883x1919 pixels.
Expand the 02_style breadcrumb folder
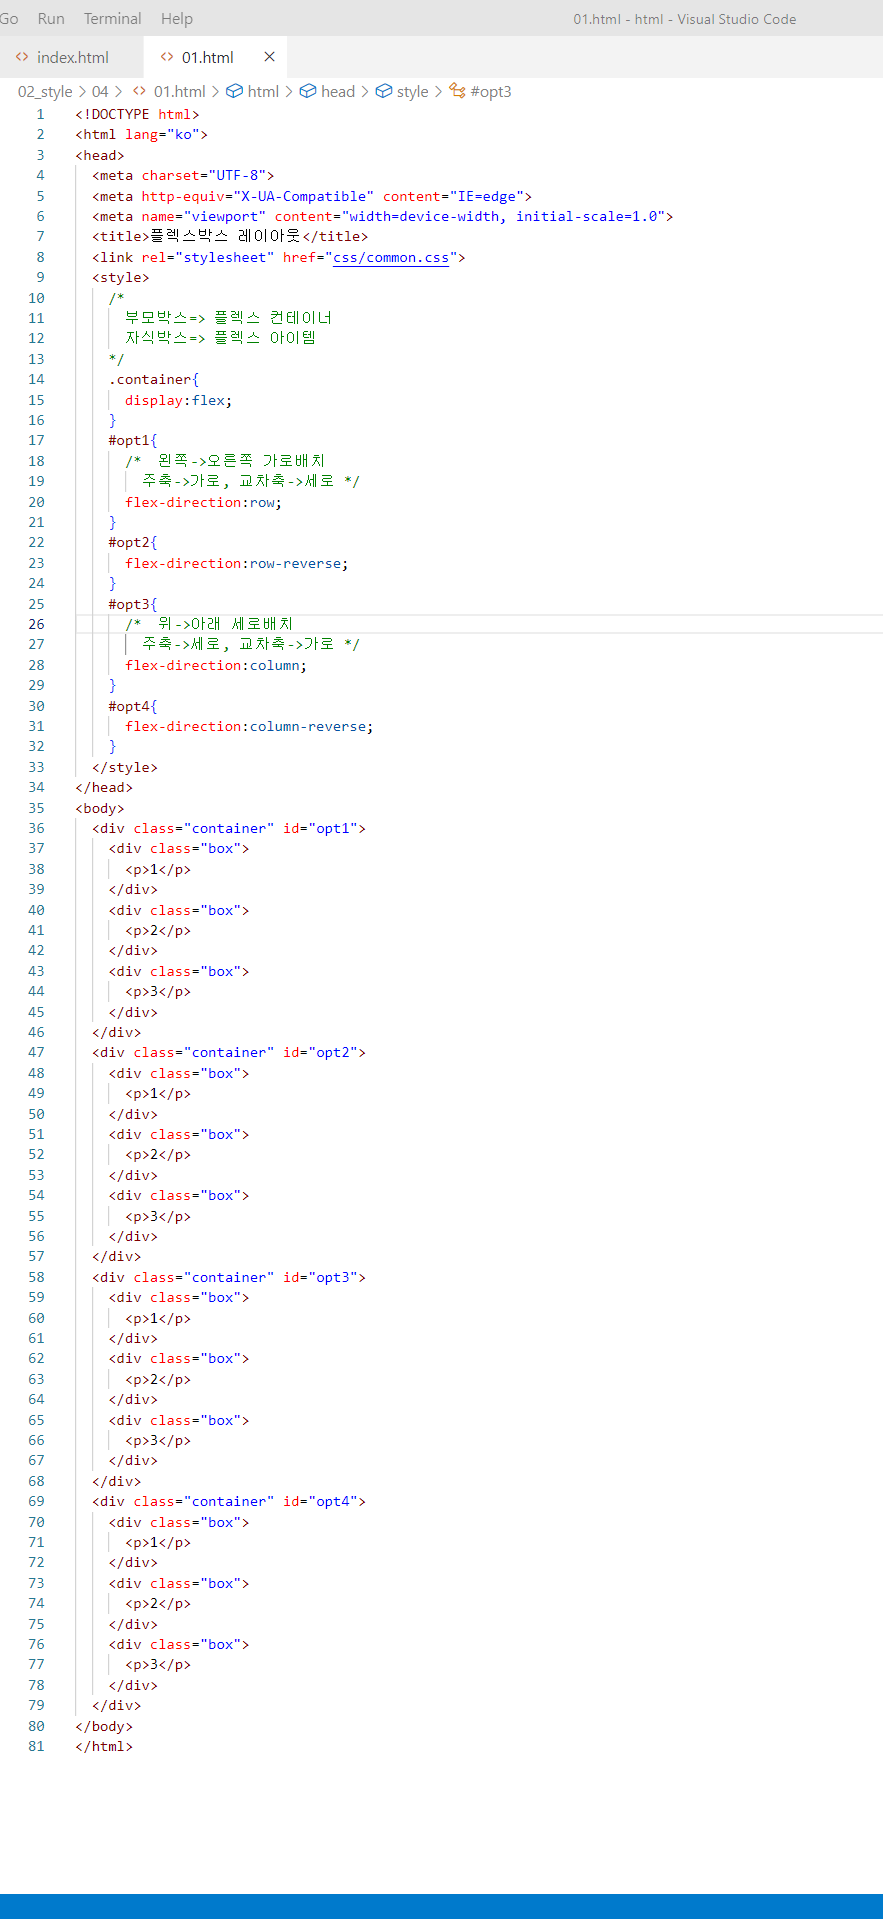tap(45, 92)
